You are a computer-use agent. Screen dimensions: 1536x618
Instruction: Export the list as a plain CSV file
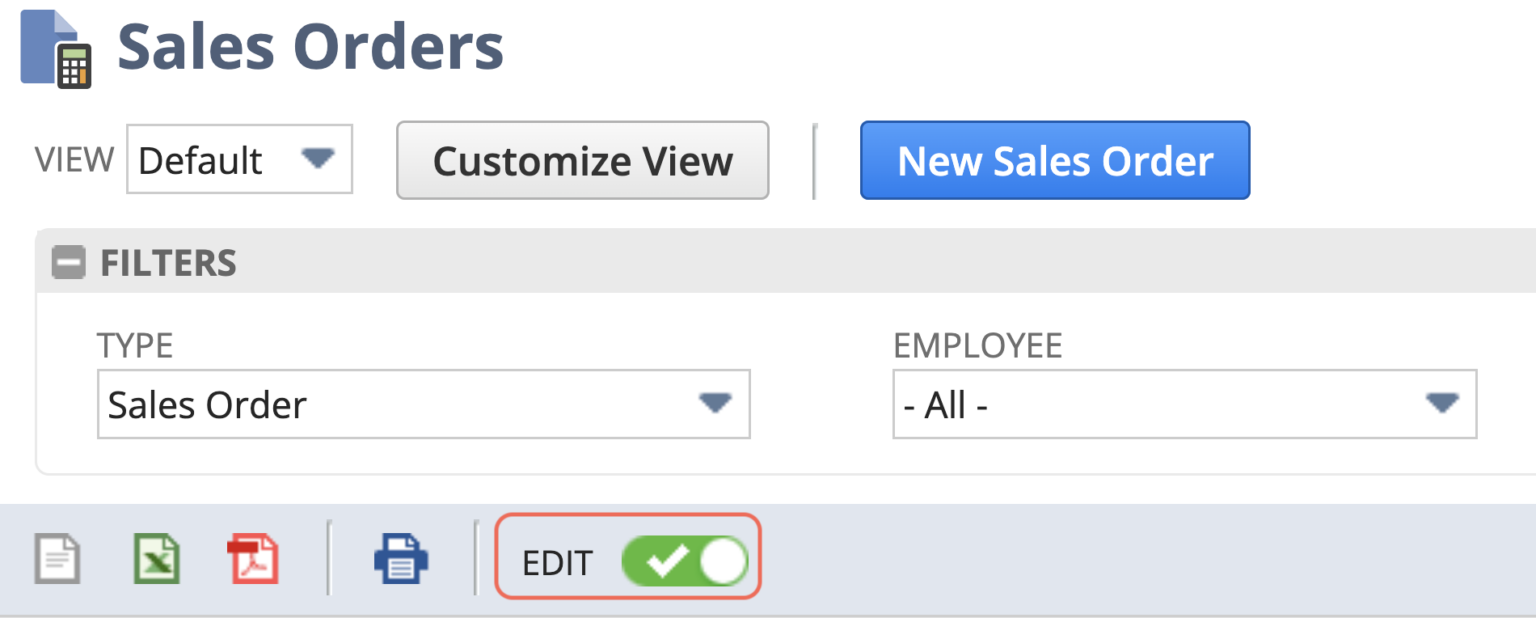(x=57, y=559)
